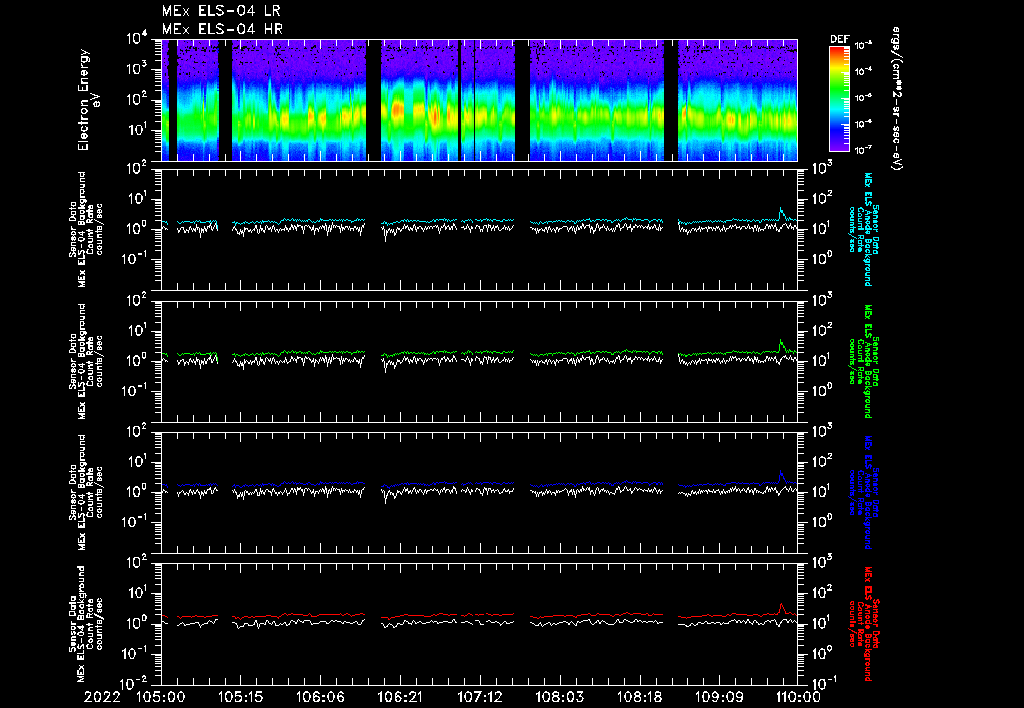Select the 108:03 time axis label
This screenshot has height=708, width=1024.
coord(559,697)
